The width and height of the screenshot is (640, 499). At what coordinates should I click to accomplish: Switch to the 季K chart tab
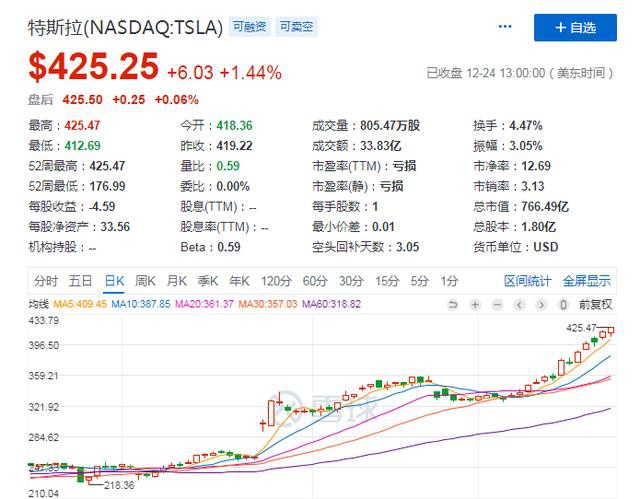click(x=208, y=281)
